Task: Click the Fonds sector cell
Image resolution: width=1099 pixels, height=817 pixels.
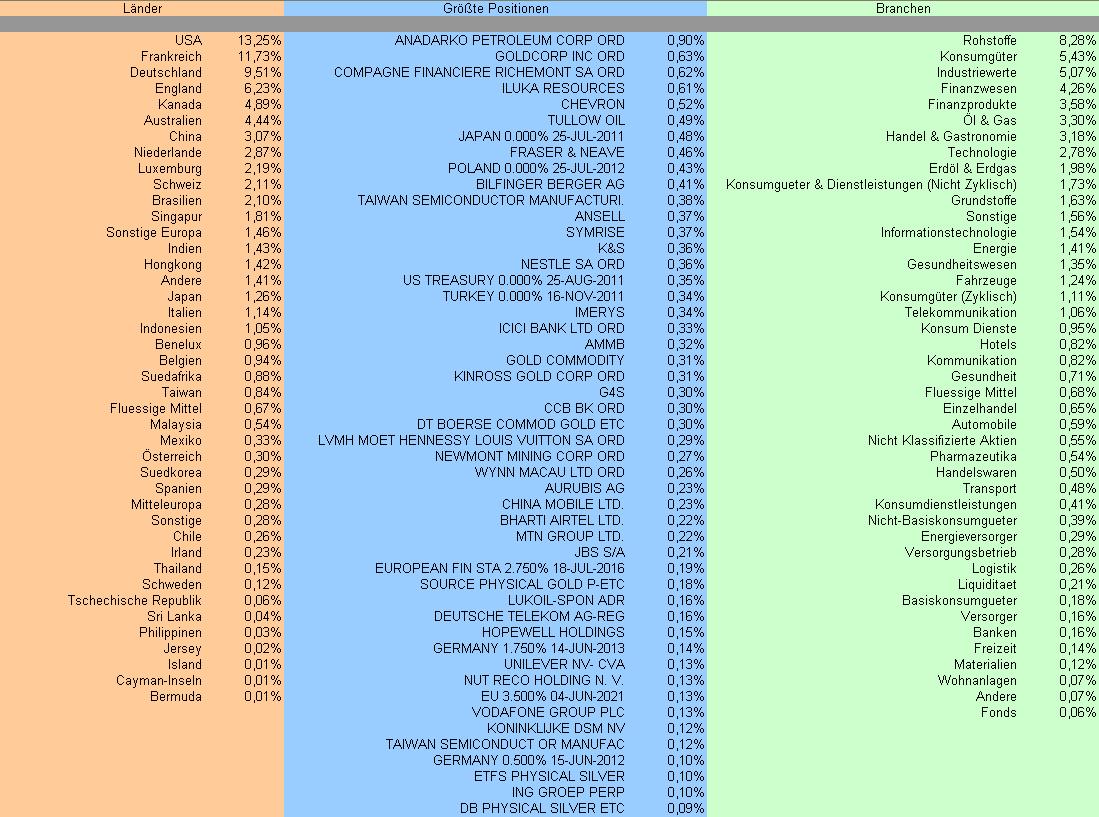Action: coord(998,713)
